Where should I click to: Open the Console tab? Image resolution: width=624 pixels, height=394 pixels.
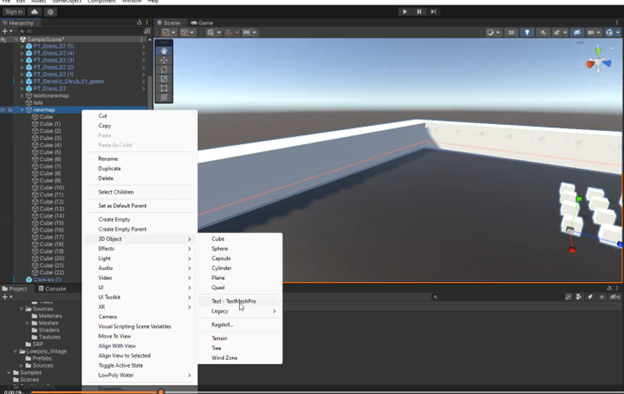pos(52,289)
